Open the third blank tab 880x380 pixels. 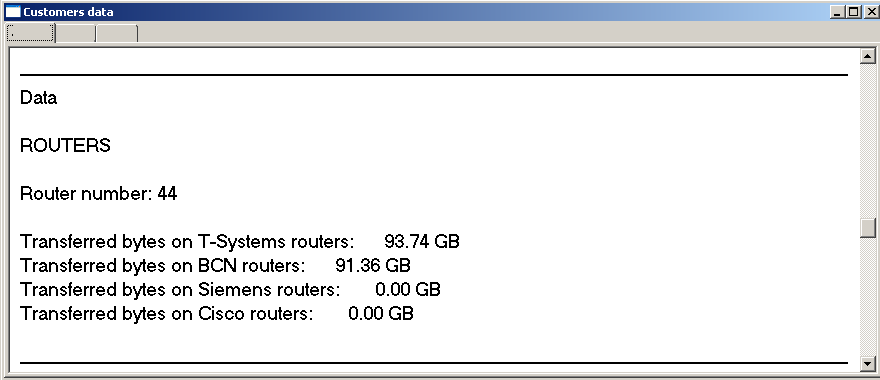click(117, 34)
